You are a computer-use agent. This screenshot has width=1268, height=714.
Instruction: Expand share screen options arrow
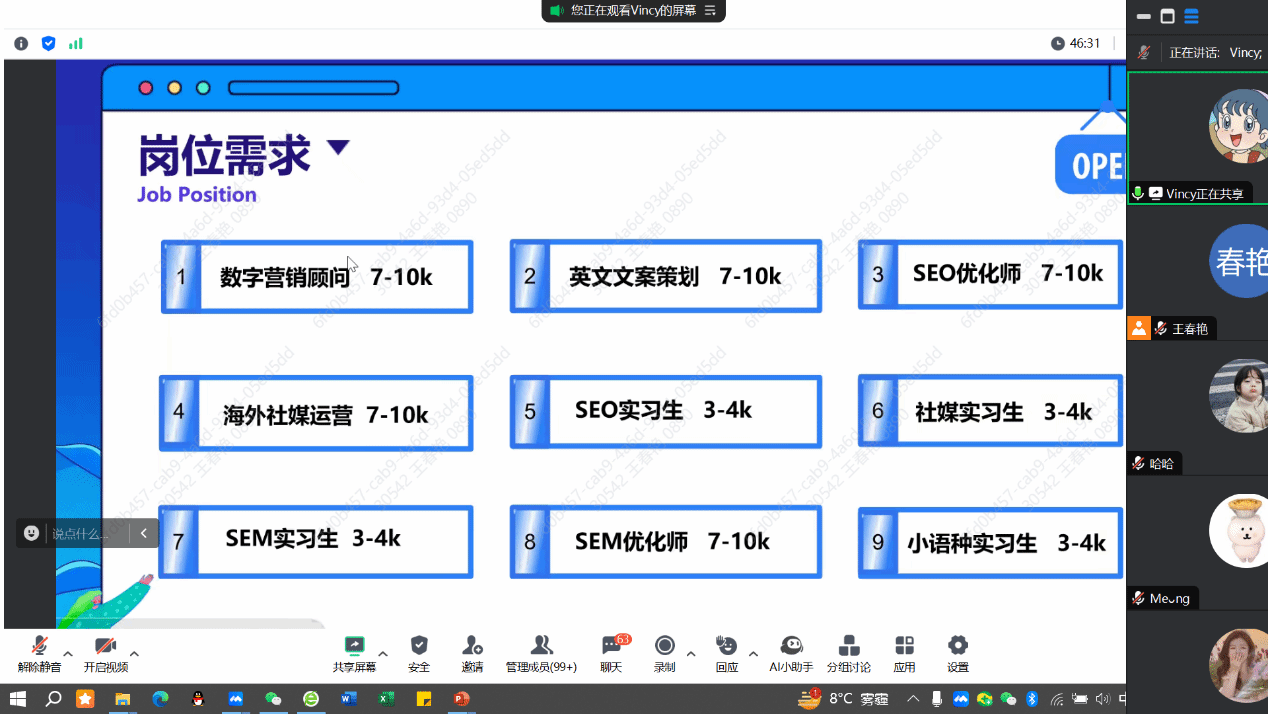pos(383,653)
